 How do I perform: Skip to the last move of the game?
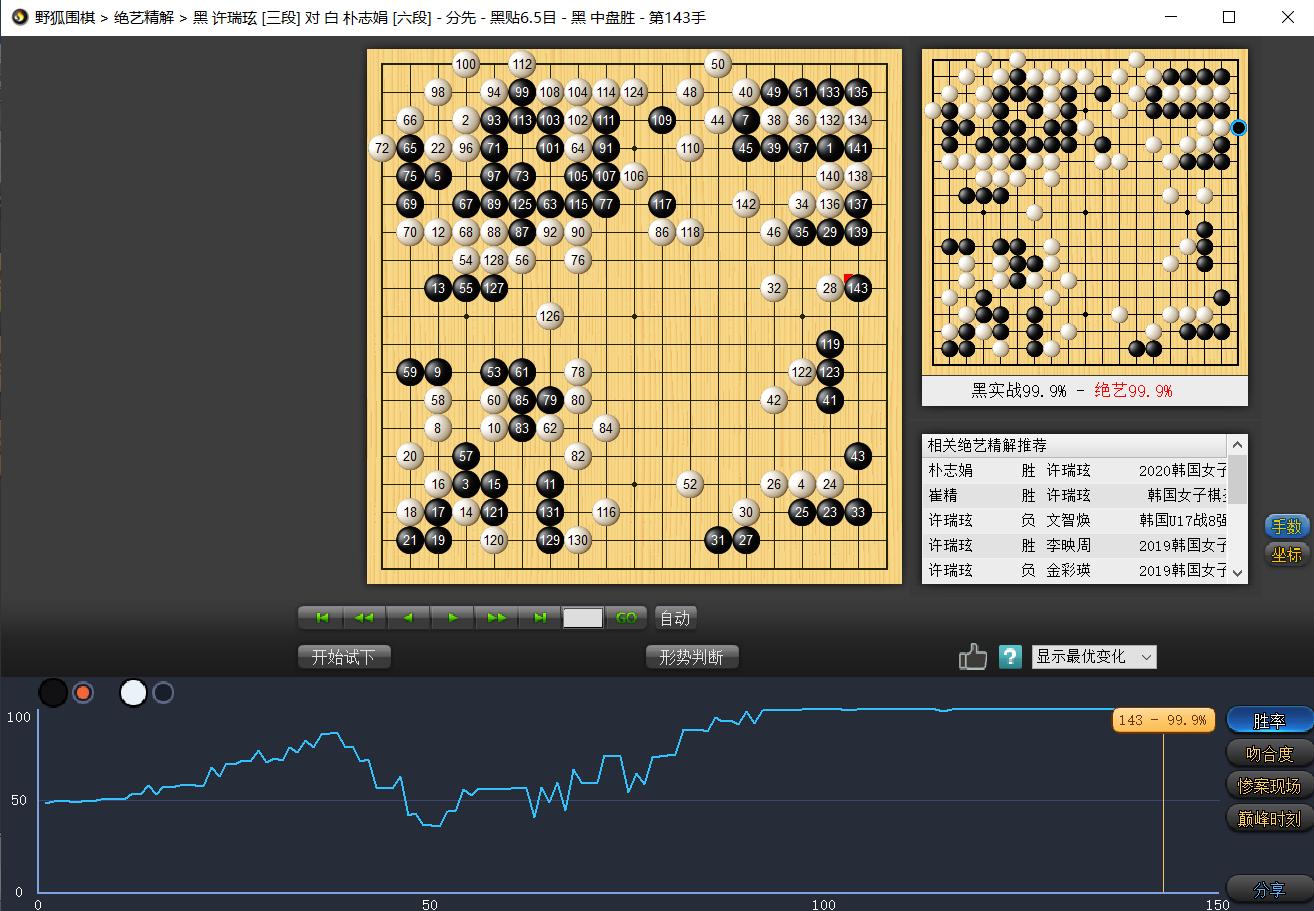[x=540, y=618]
